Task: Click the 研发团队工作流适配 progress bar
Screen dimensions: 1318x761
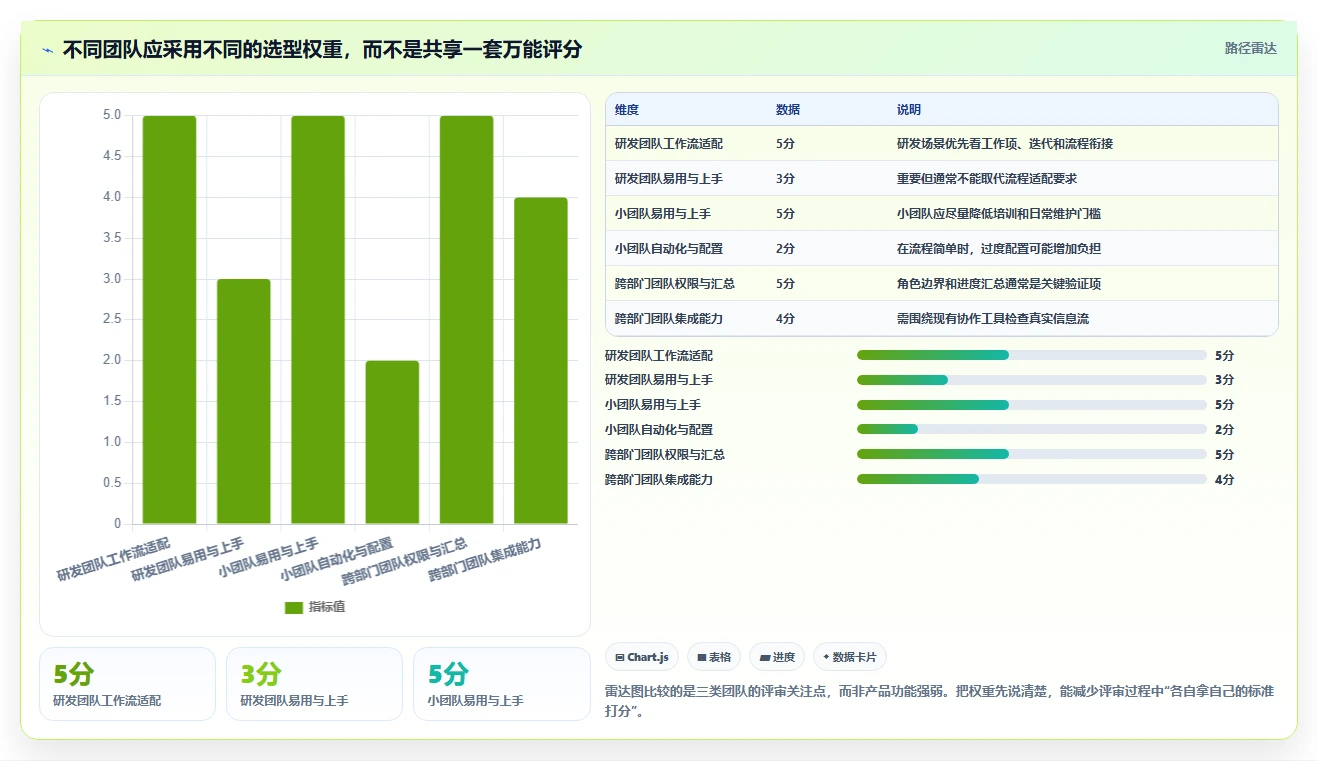Action: pyautogui.click(x=1032, y=355)
